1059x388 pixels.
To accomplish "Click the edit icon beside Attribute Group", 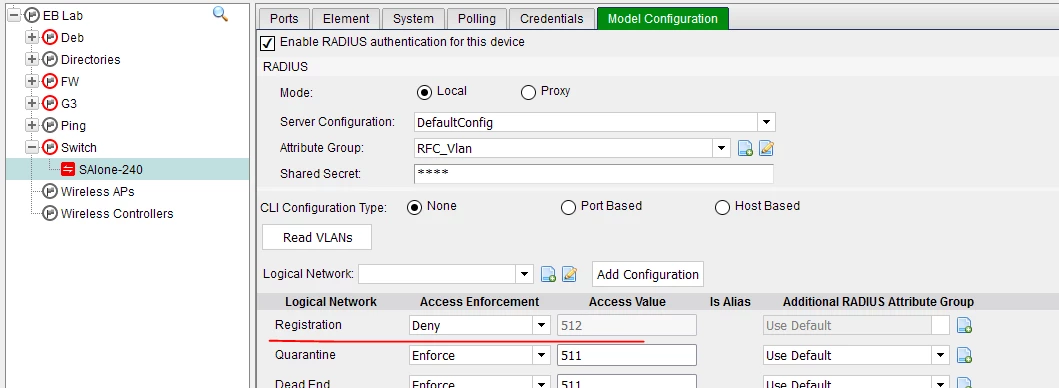I will pos(766,148).
